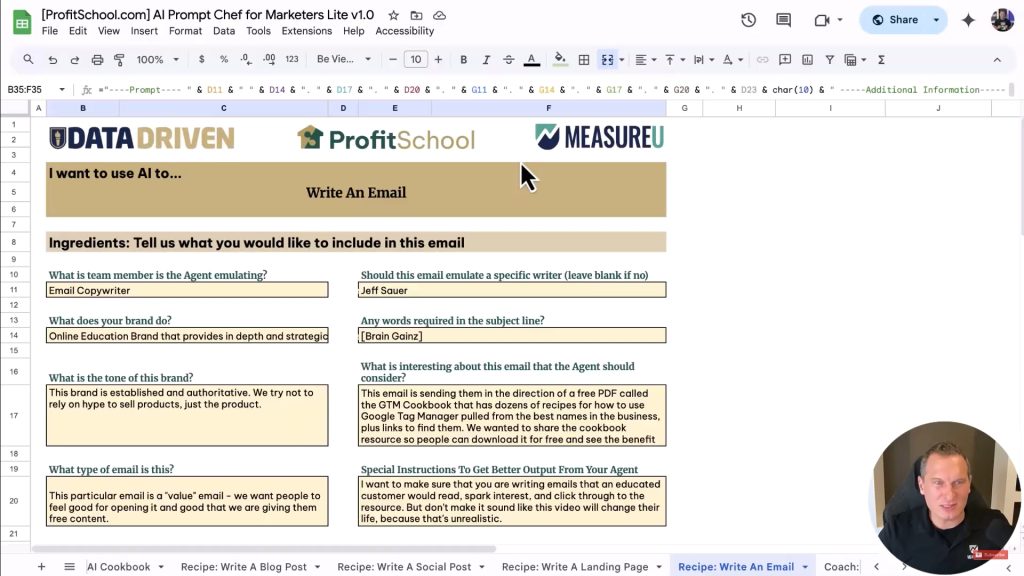
Task: Format as currency dollar sign
Action: click(x=201, y=59)
